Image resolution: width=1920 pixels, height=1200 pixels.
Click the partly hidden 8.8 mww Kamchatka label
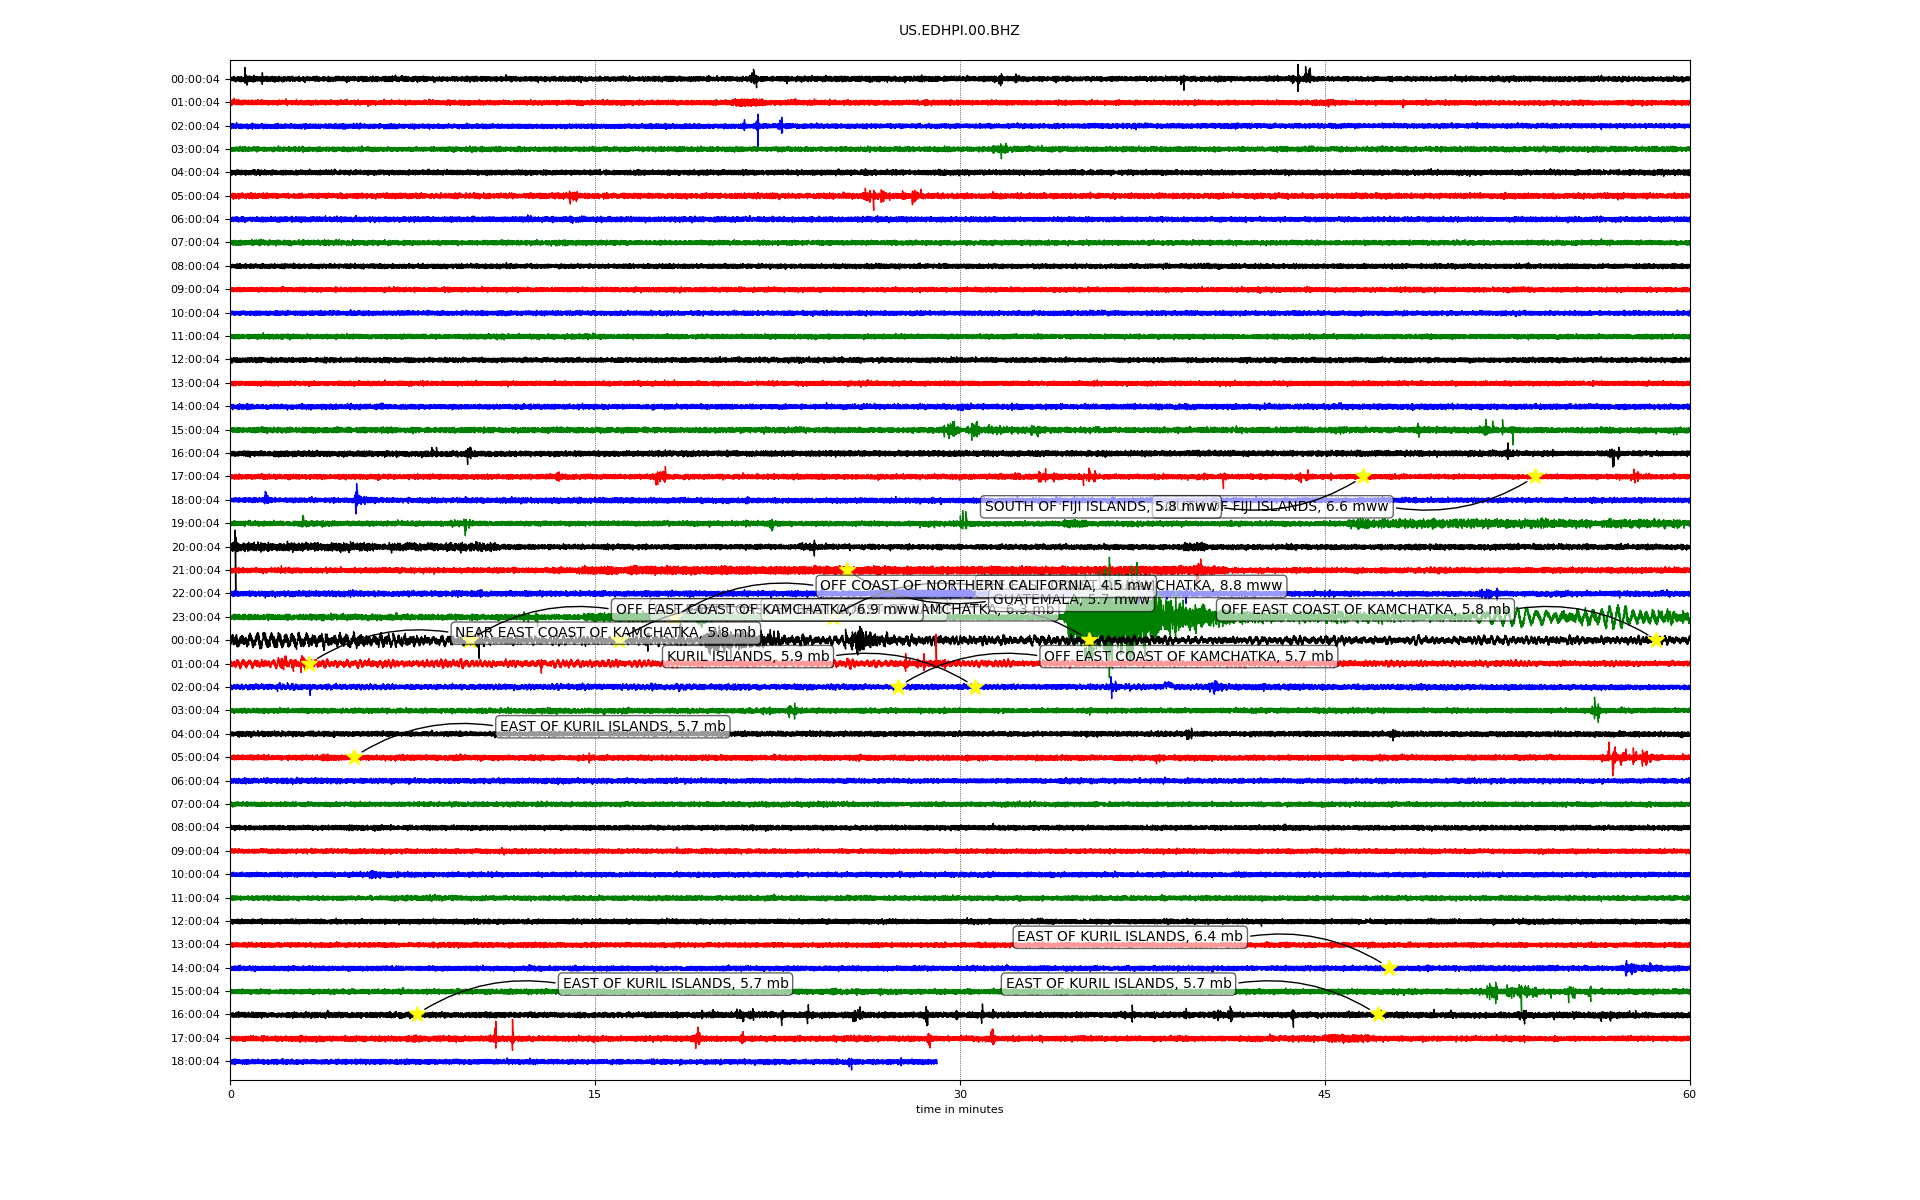point(1220,586)
